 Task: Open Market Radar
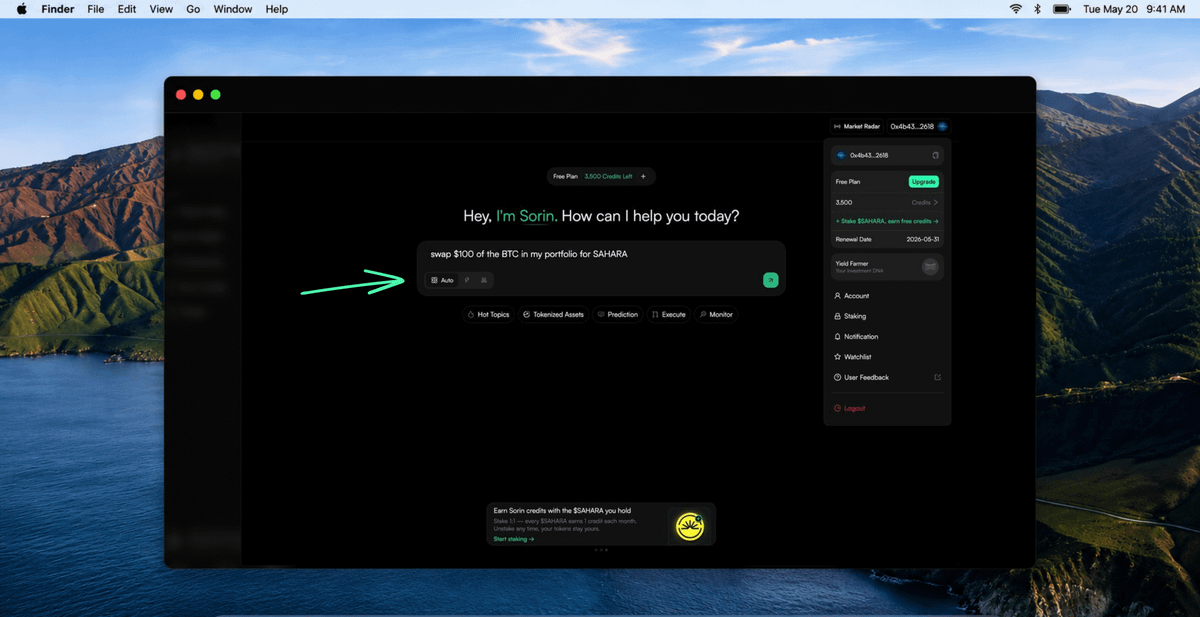[x=857, y=126]
